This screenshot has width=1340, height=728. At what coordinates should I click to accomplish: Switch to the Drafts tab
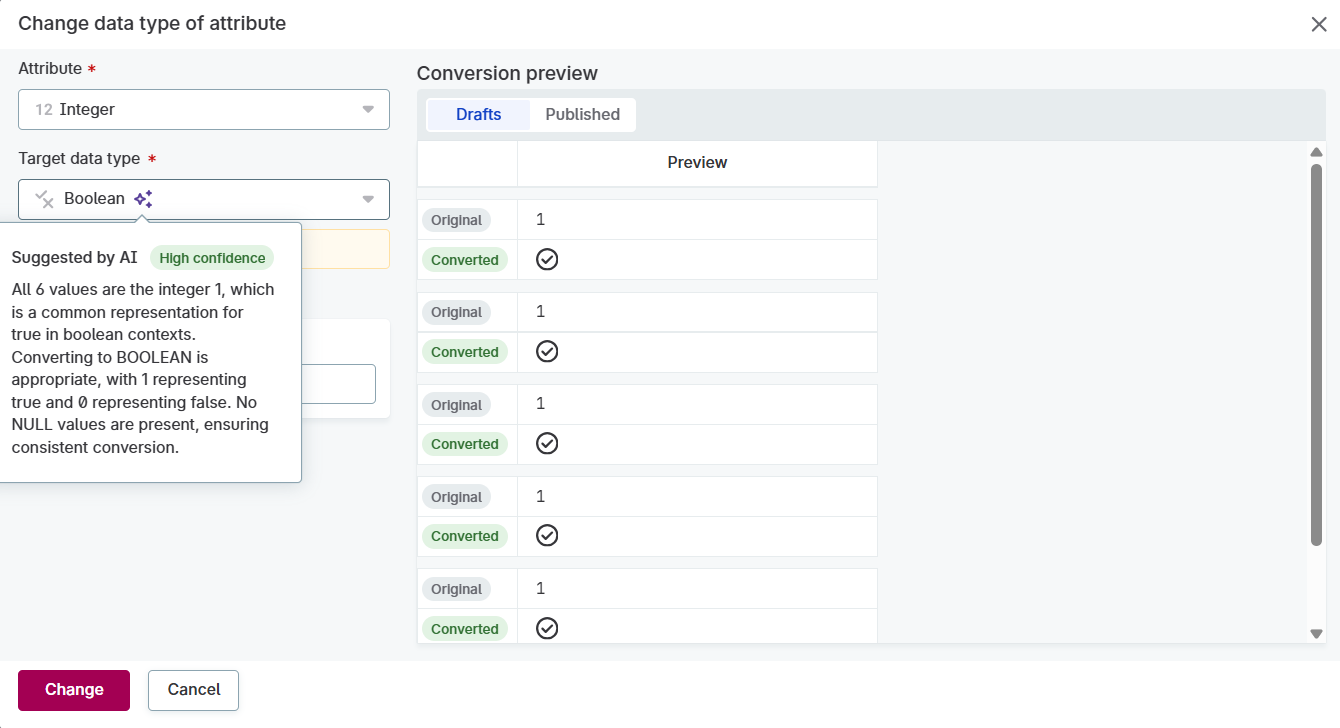point(478,114)
